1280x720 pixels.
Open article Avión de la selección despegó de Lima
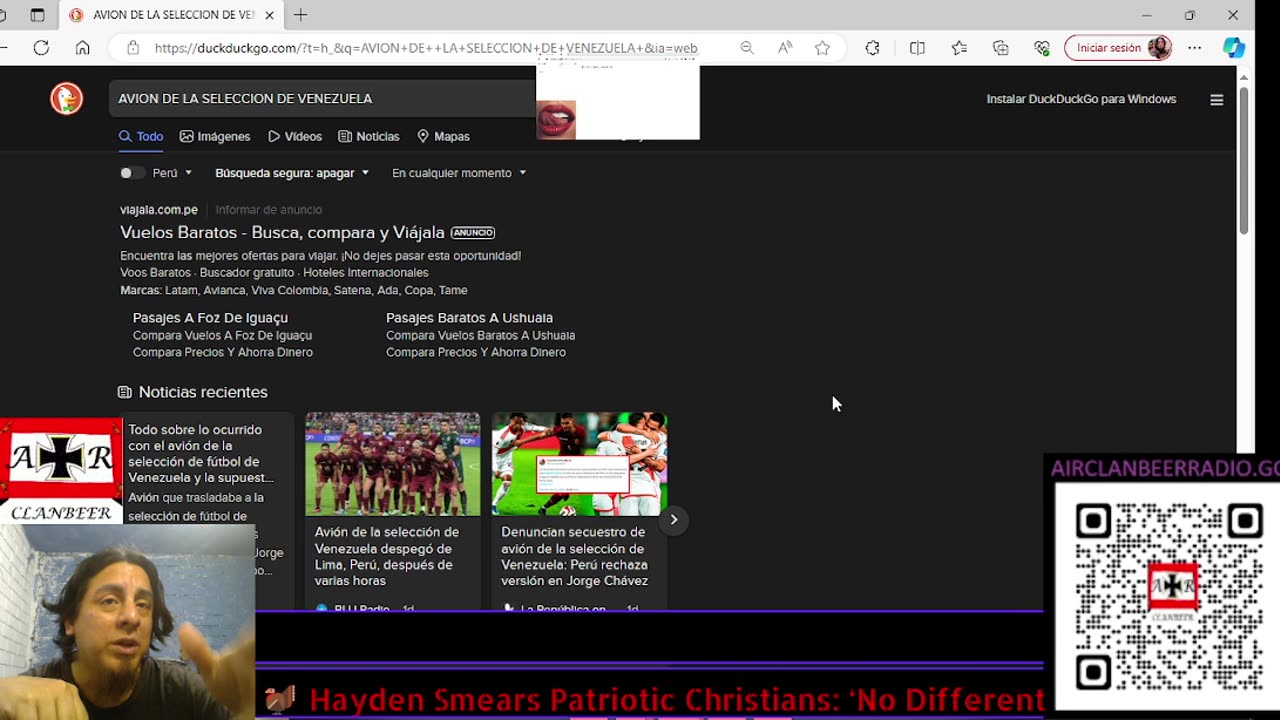[387, 556]
